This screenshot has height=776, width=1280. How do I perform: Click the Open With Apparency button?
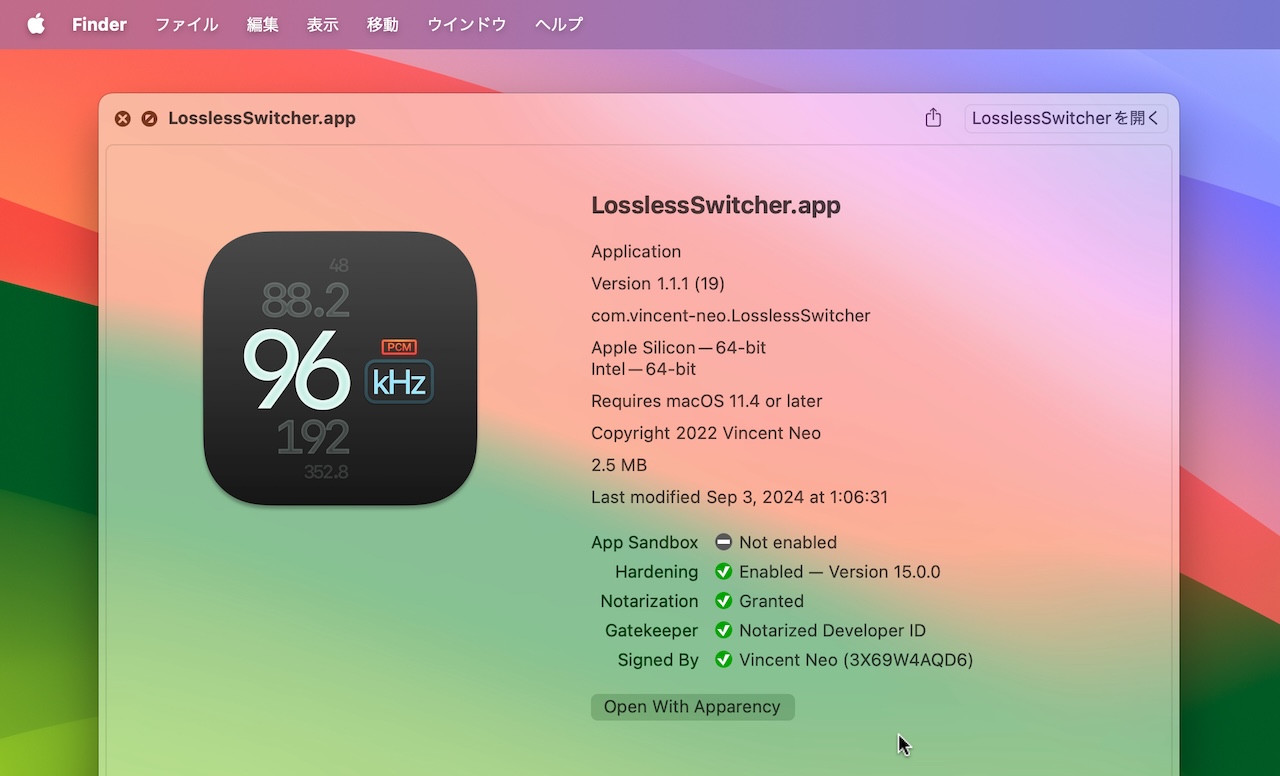click(x=692, y=707)
